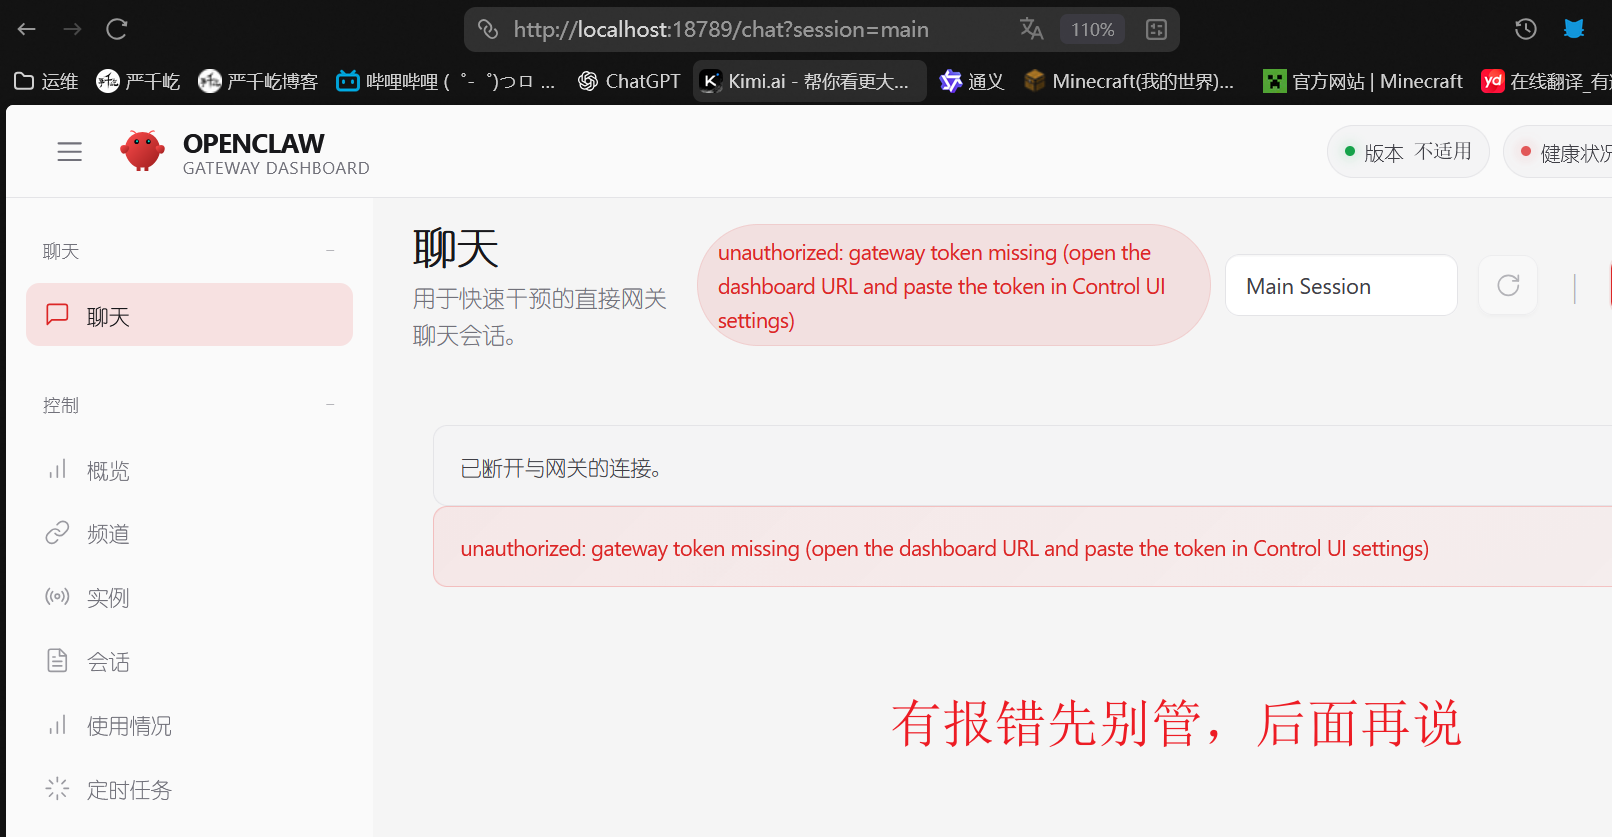Open the 使用情况 usage page
Image resolution: width=1612 pixels, height=837 pixels.
pyautogui.click(x=128, y=726)
